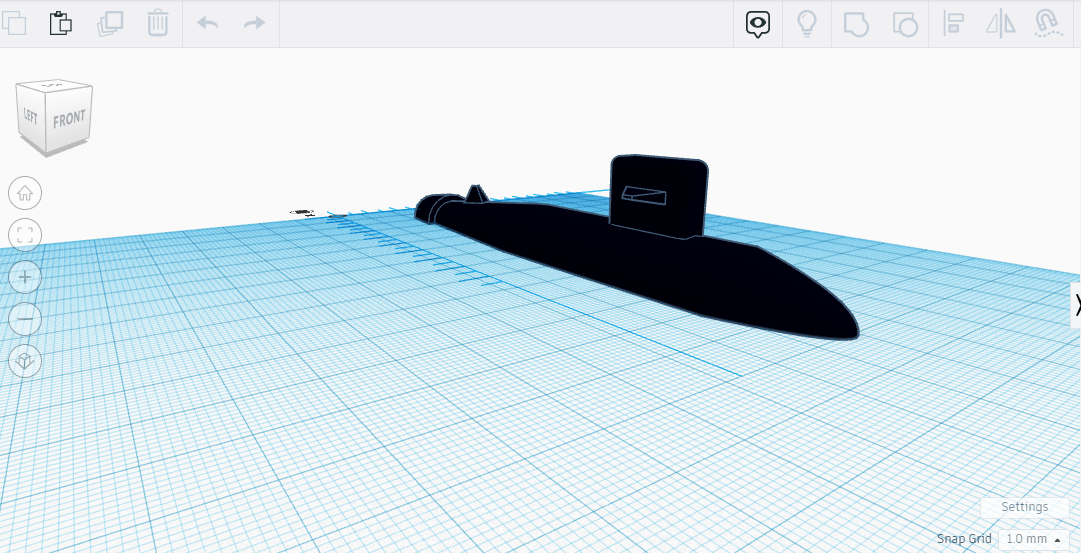Click Fit all in view icon
1081x553 pixels.
click(x=25, y=235)
